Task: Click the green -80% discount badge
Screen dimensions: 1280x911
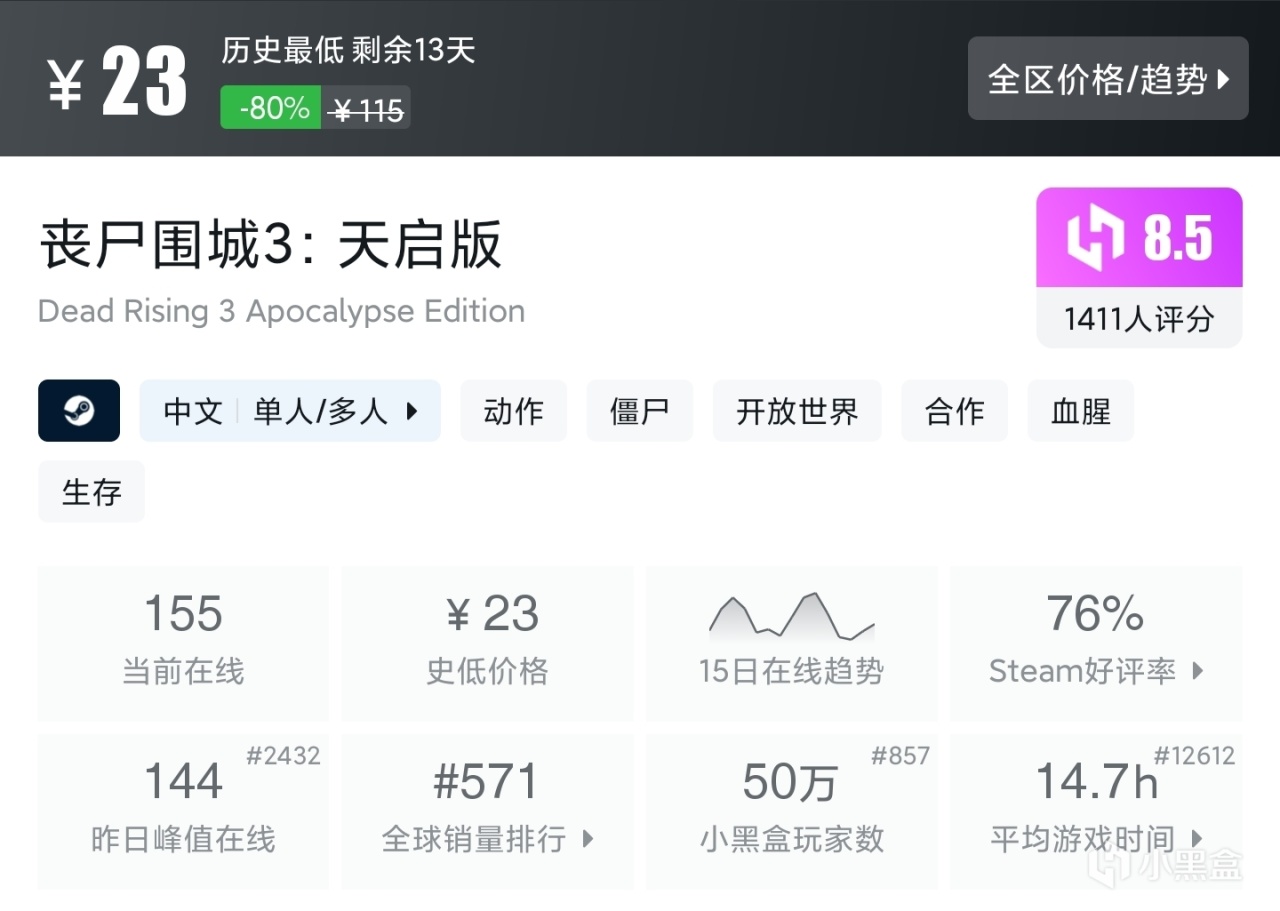Action: tap(268, 108)
